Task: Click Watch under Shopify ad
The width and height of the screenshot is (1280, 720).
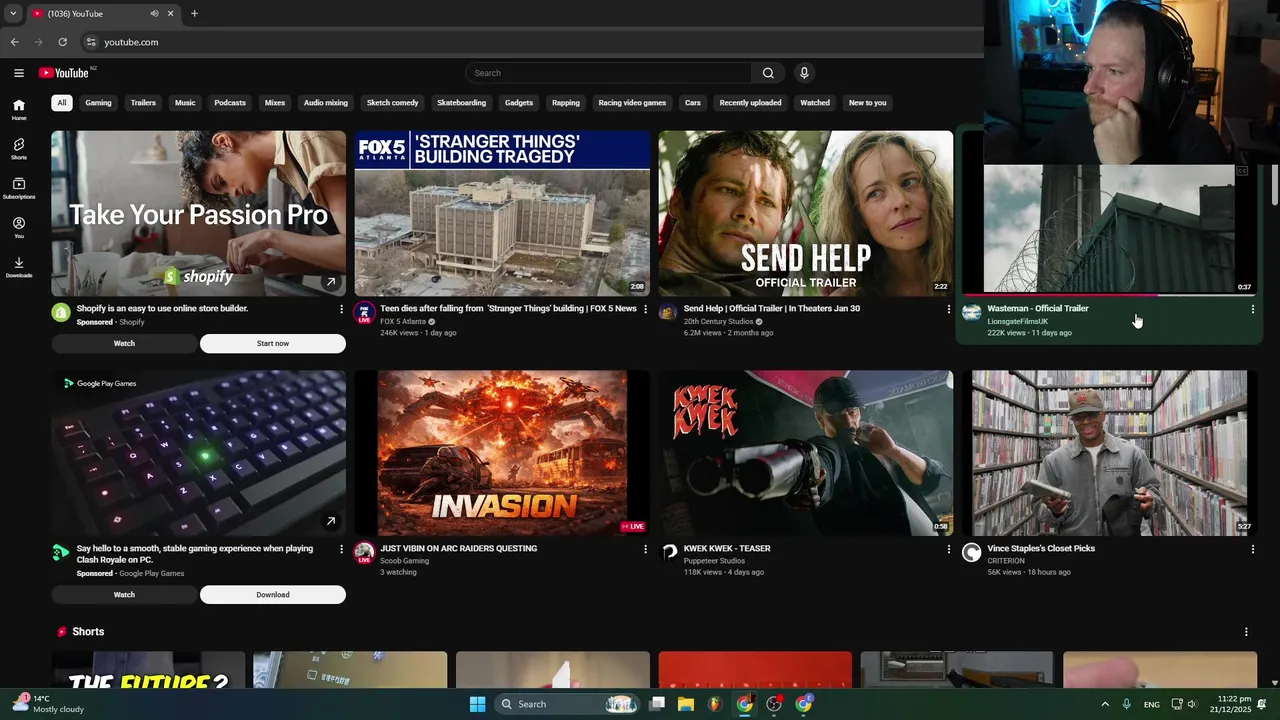Action: tap(124, 343)
